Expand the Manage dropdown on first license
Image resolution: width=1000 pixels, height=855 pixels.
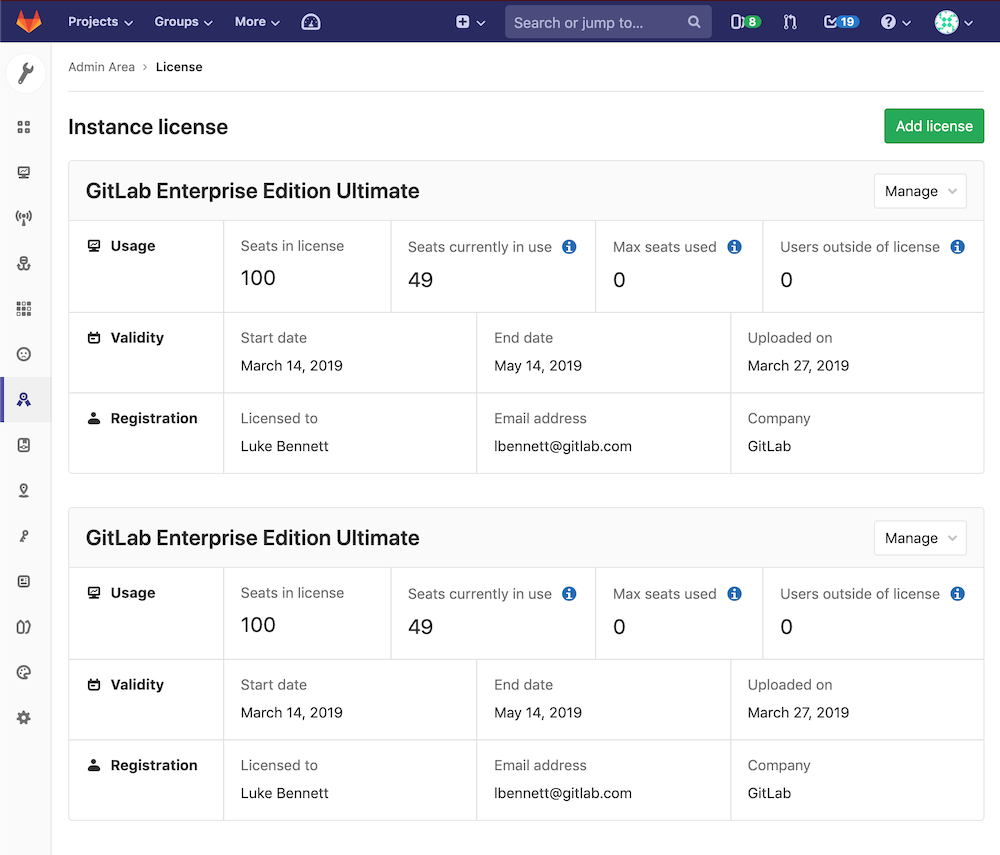coord(920,191)
